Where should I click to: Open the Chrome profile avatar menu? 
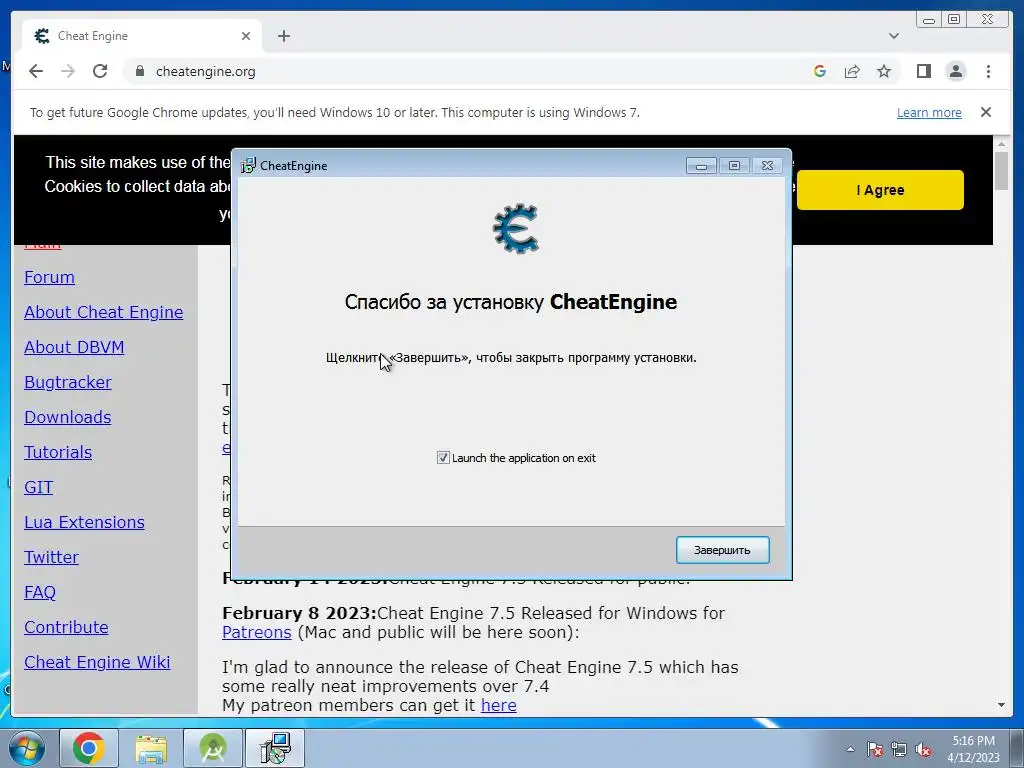(x=955, y=71)
